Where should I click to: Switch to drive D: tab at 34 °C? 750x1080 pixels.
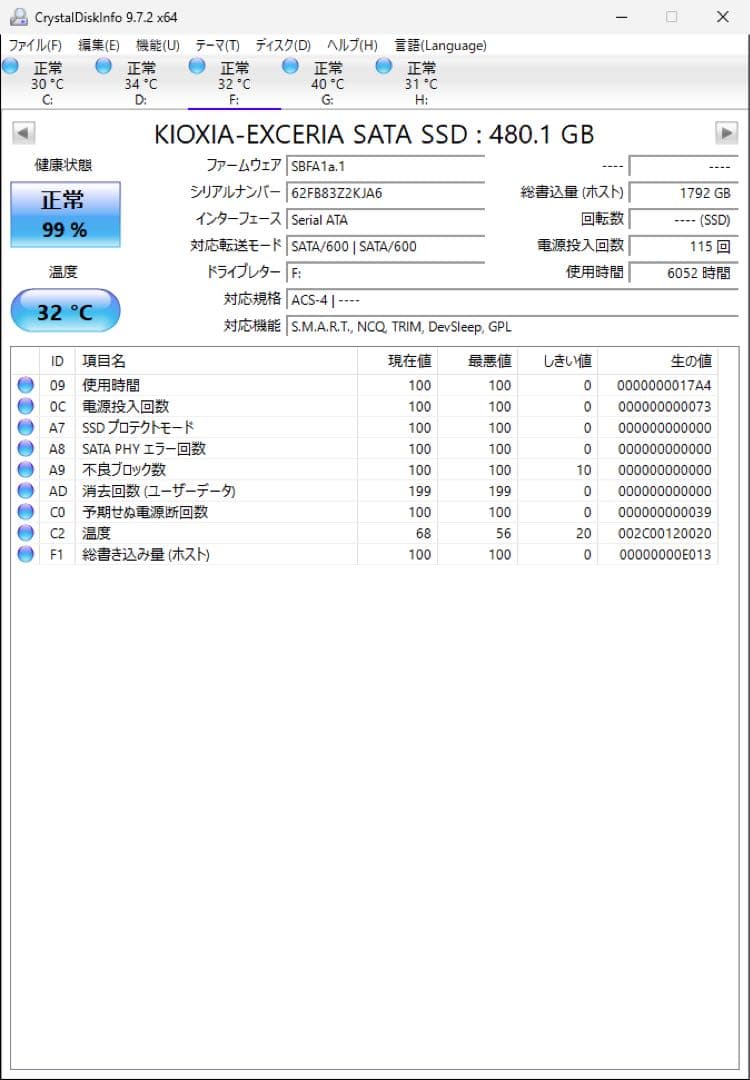click(x=141, y=83)
